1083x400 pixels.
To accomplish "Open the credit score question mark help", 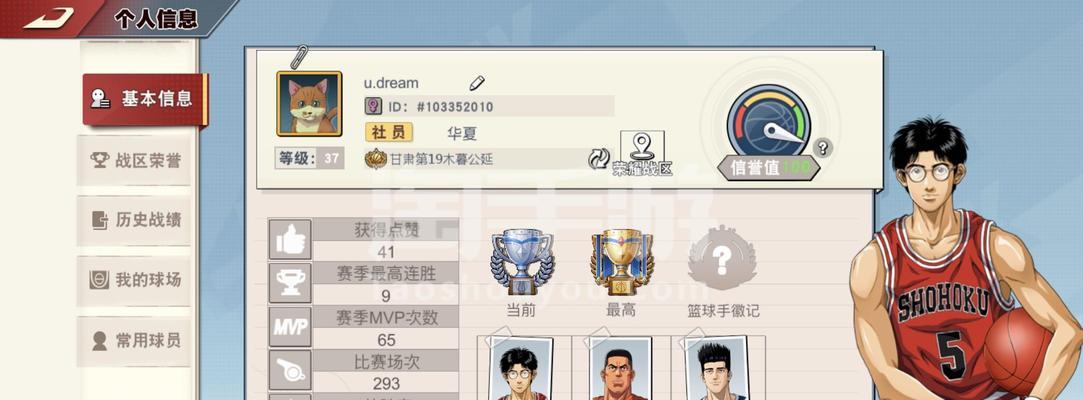I will pyautogui.click(x=822, y=147).
